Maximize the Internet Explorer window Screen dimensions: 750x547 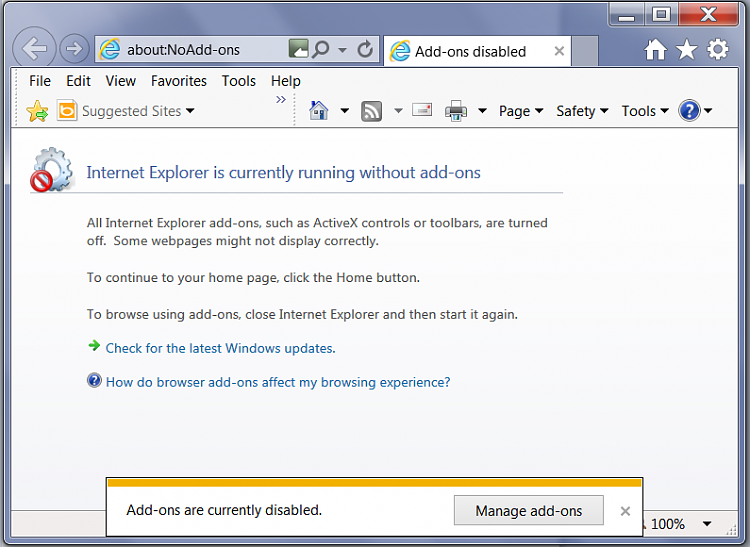tap(661, 14)
